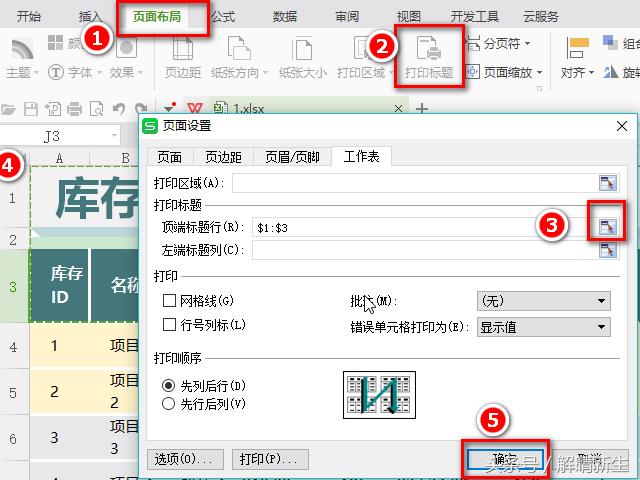
Task: Click the redo arrow icon
Action: click(141, 109)
